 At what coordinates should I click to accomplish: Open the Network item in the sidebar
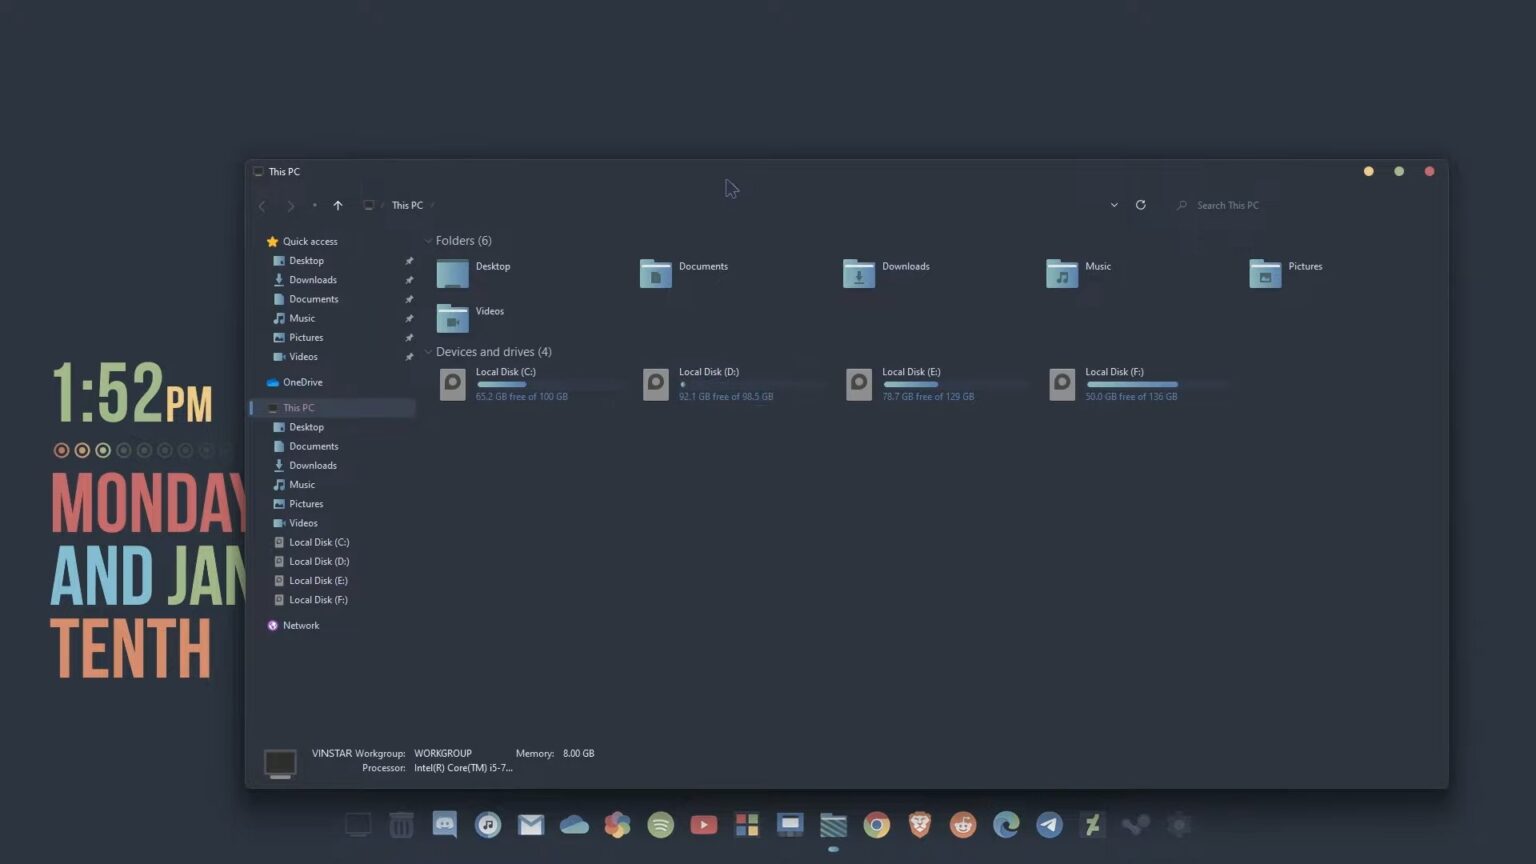coord(301,625)
